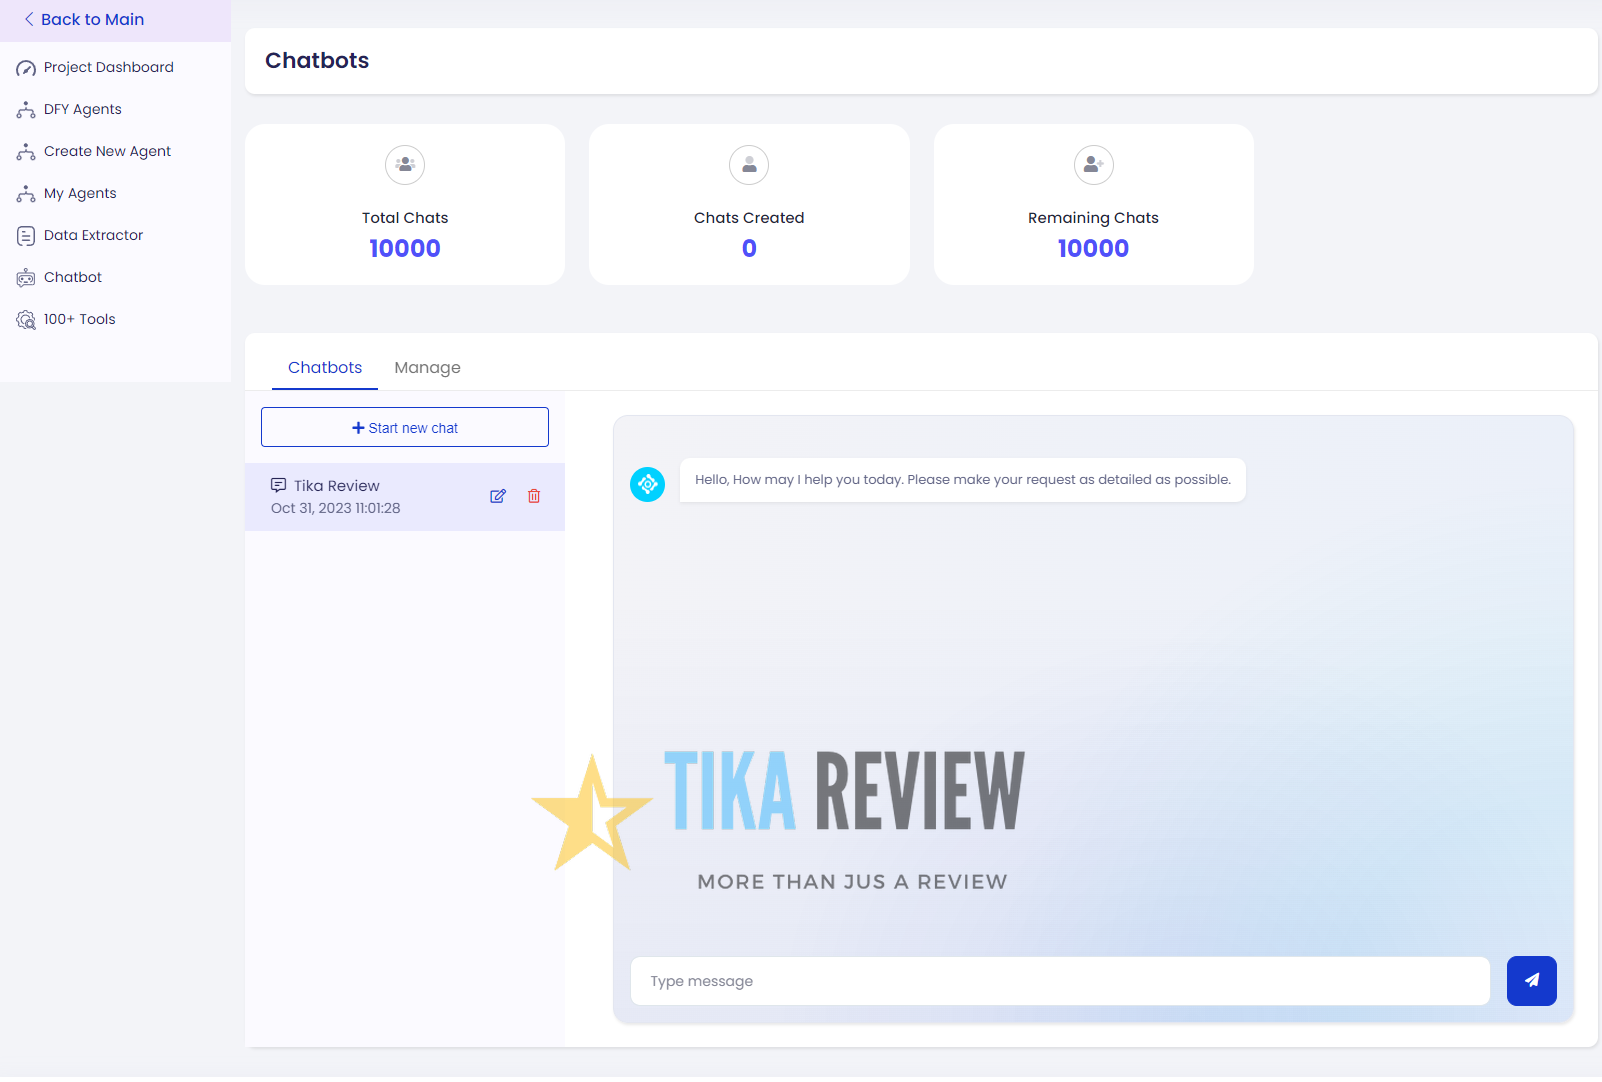Click the DFY Agents hierarchy icon
The height and width of the screenshot is (1082, 1602).
(26, 110)
